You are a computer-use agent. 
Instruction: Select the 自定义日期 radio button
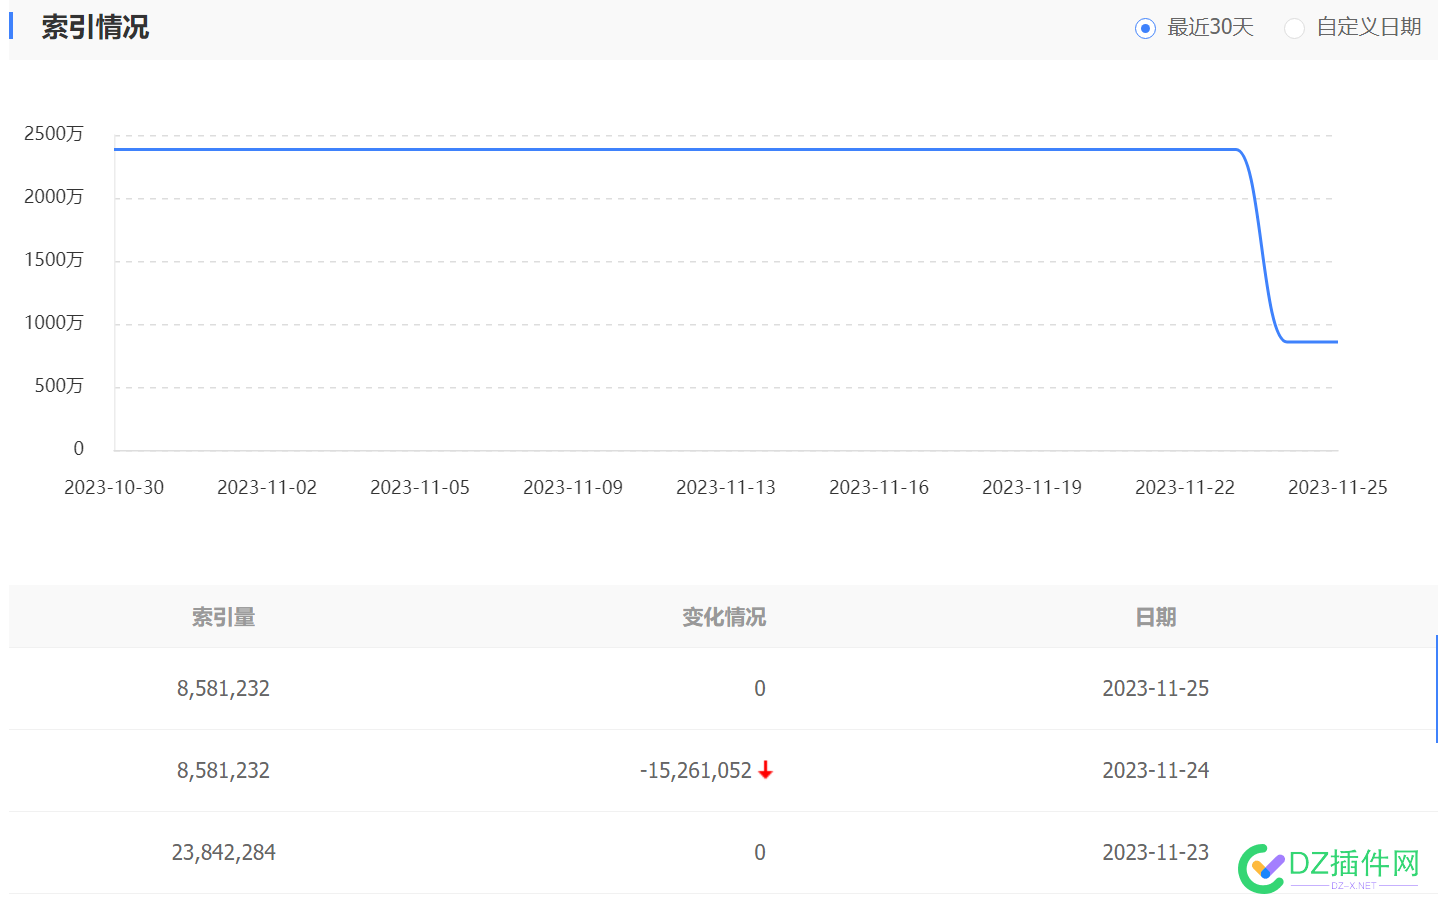coord(1294,28)
